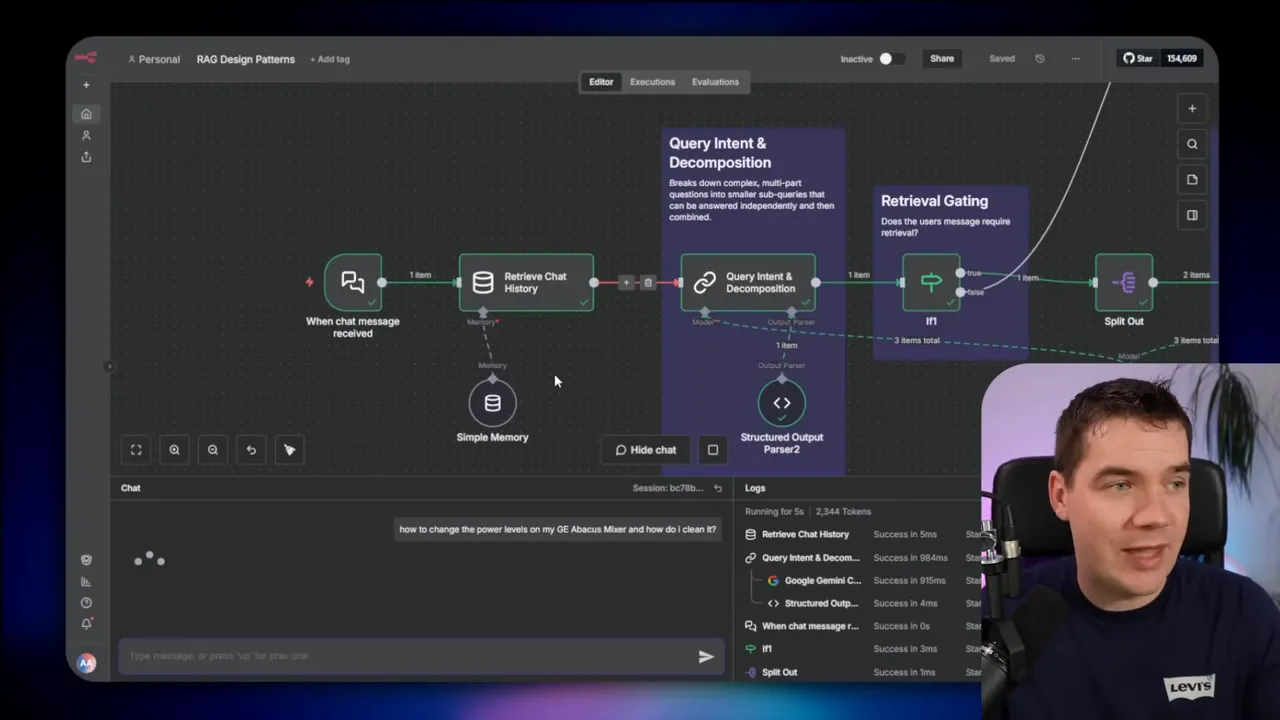Click the add node plus icon
The width and height of the screenshot is (1280, 720).
pyautogui.click(x=1192, y=108)
